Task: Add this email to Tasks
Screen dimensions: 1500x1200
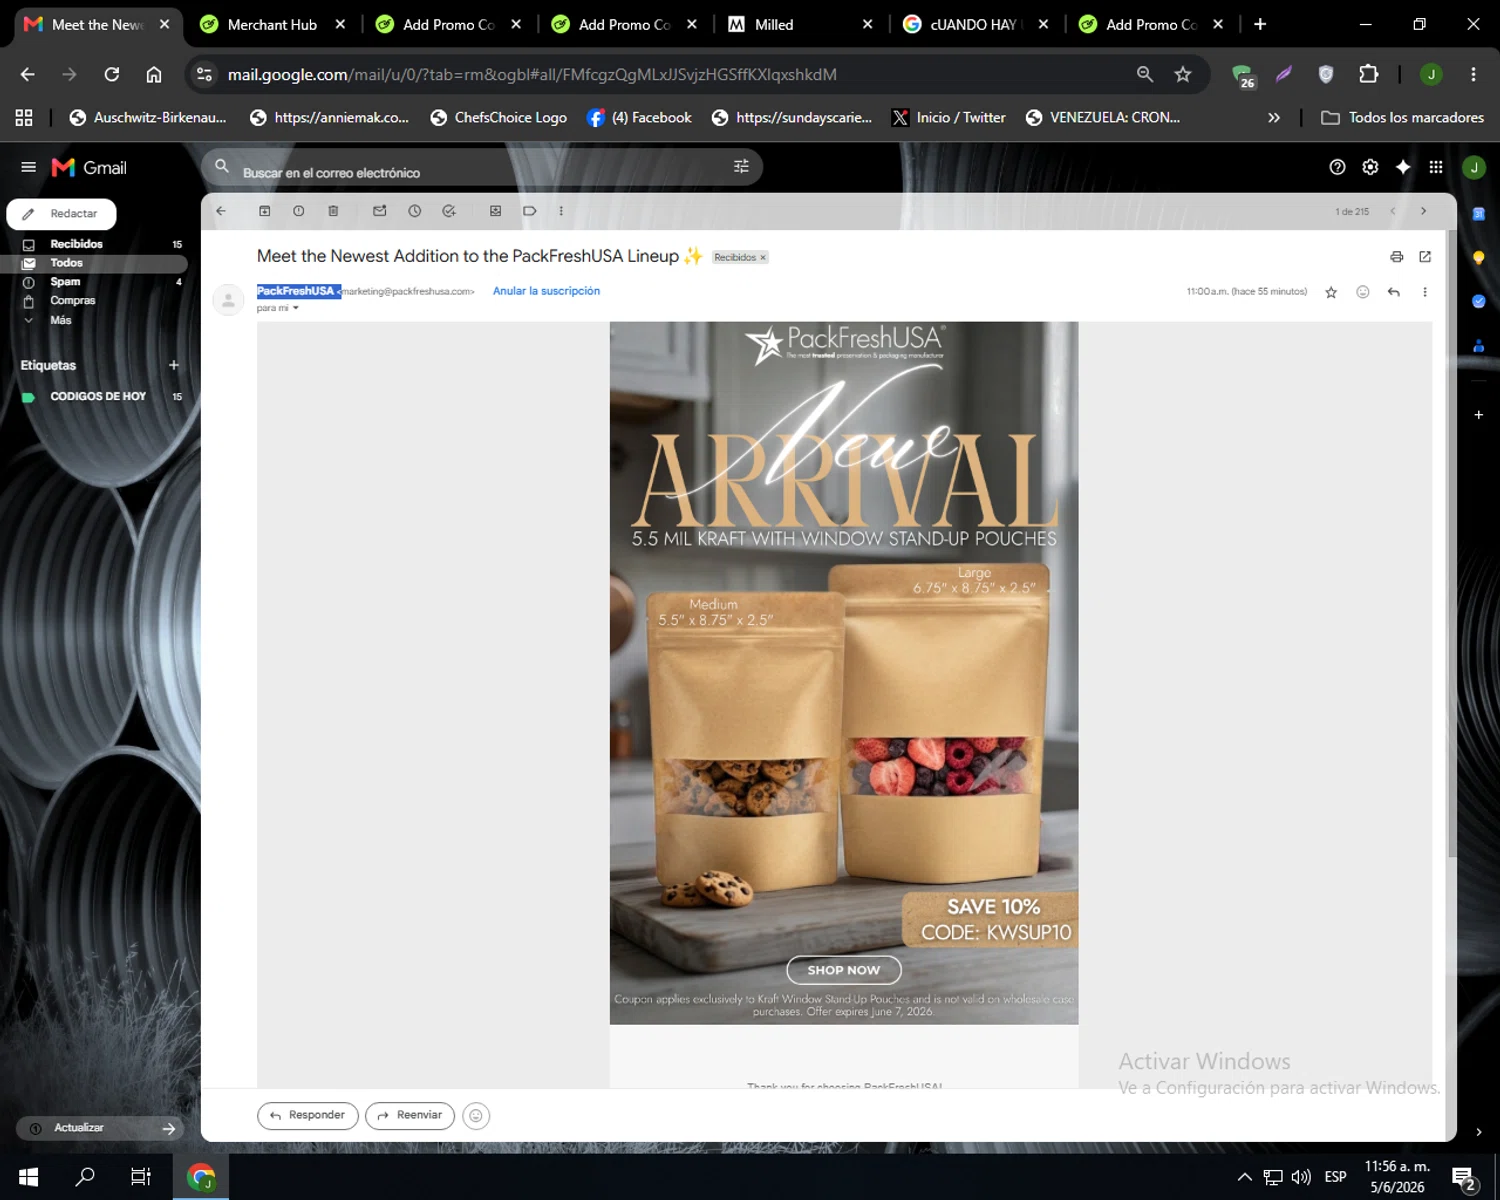Action: pyautogui.click(x=449, y=211)
